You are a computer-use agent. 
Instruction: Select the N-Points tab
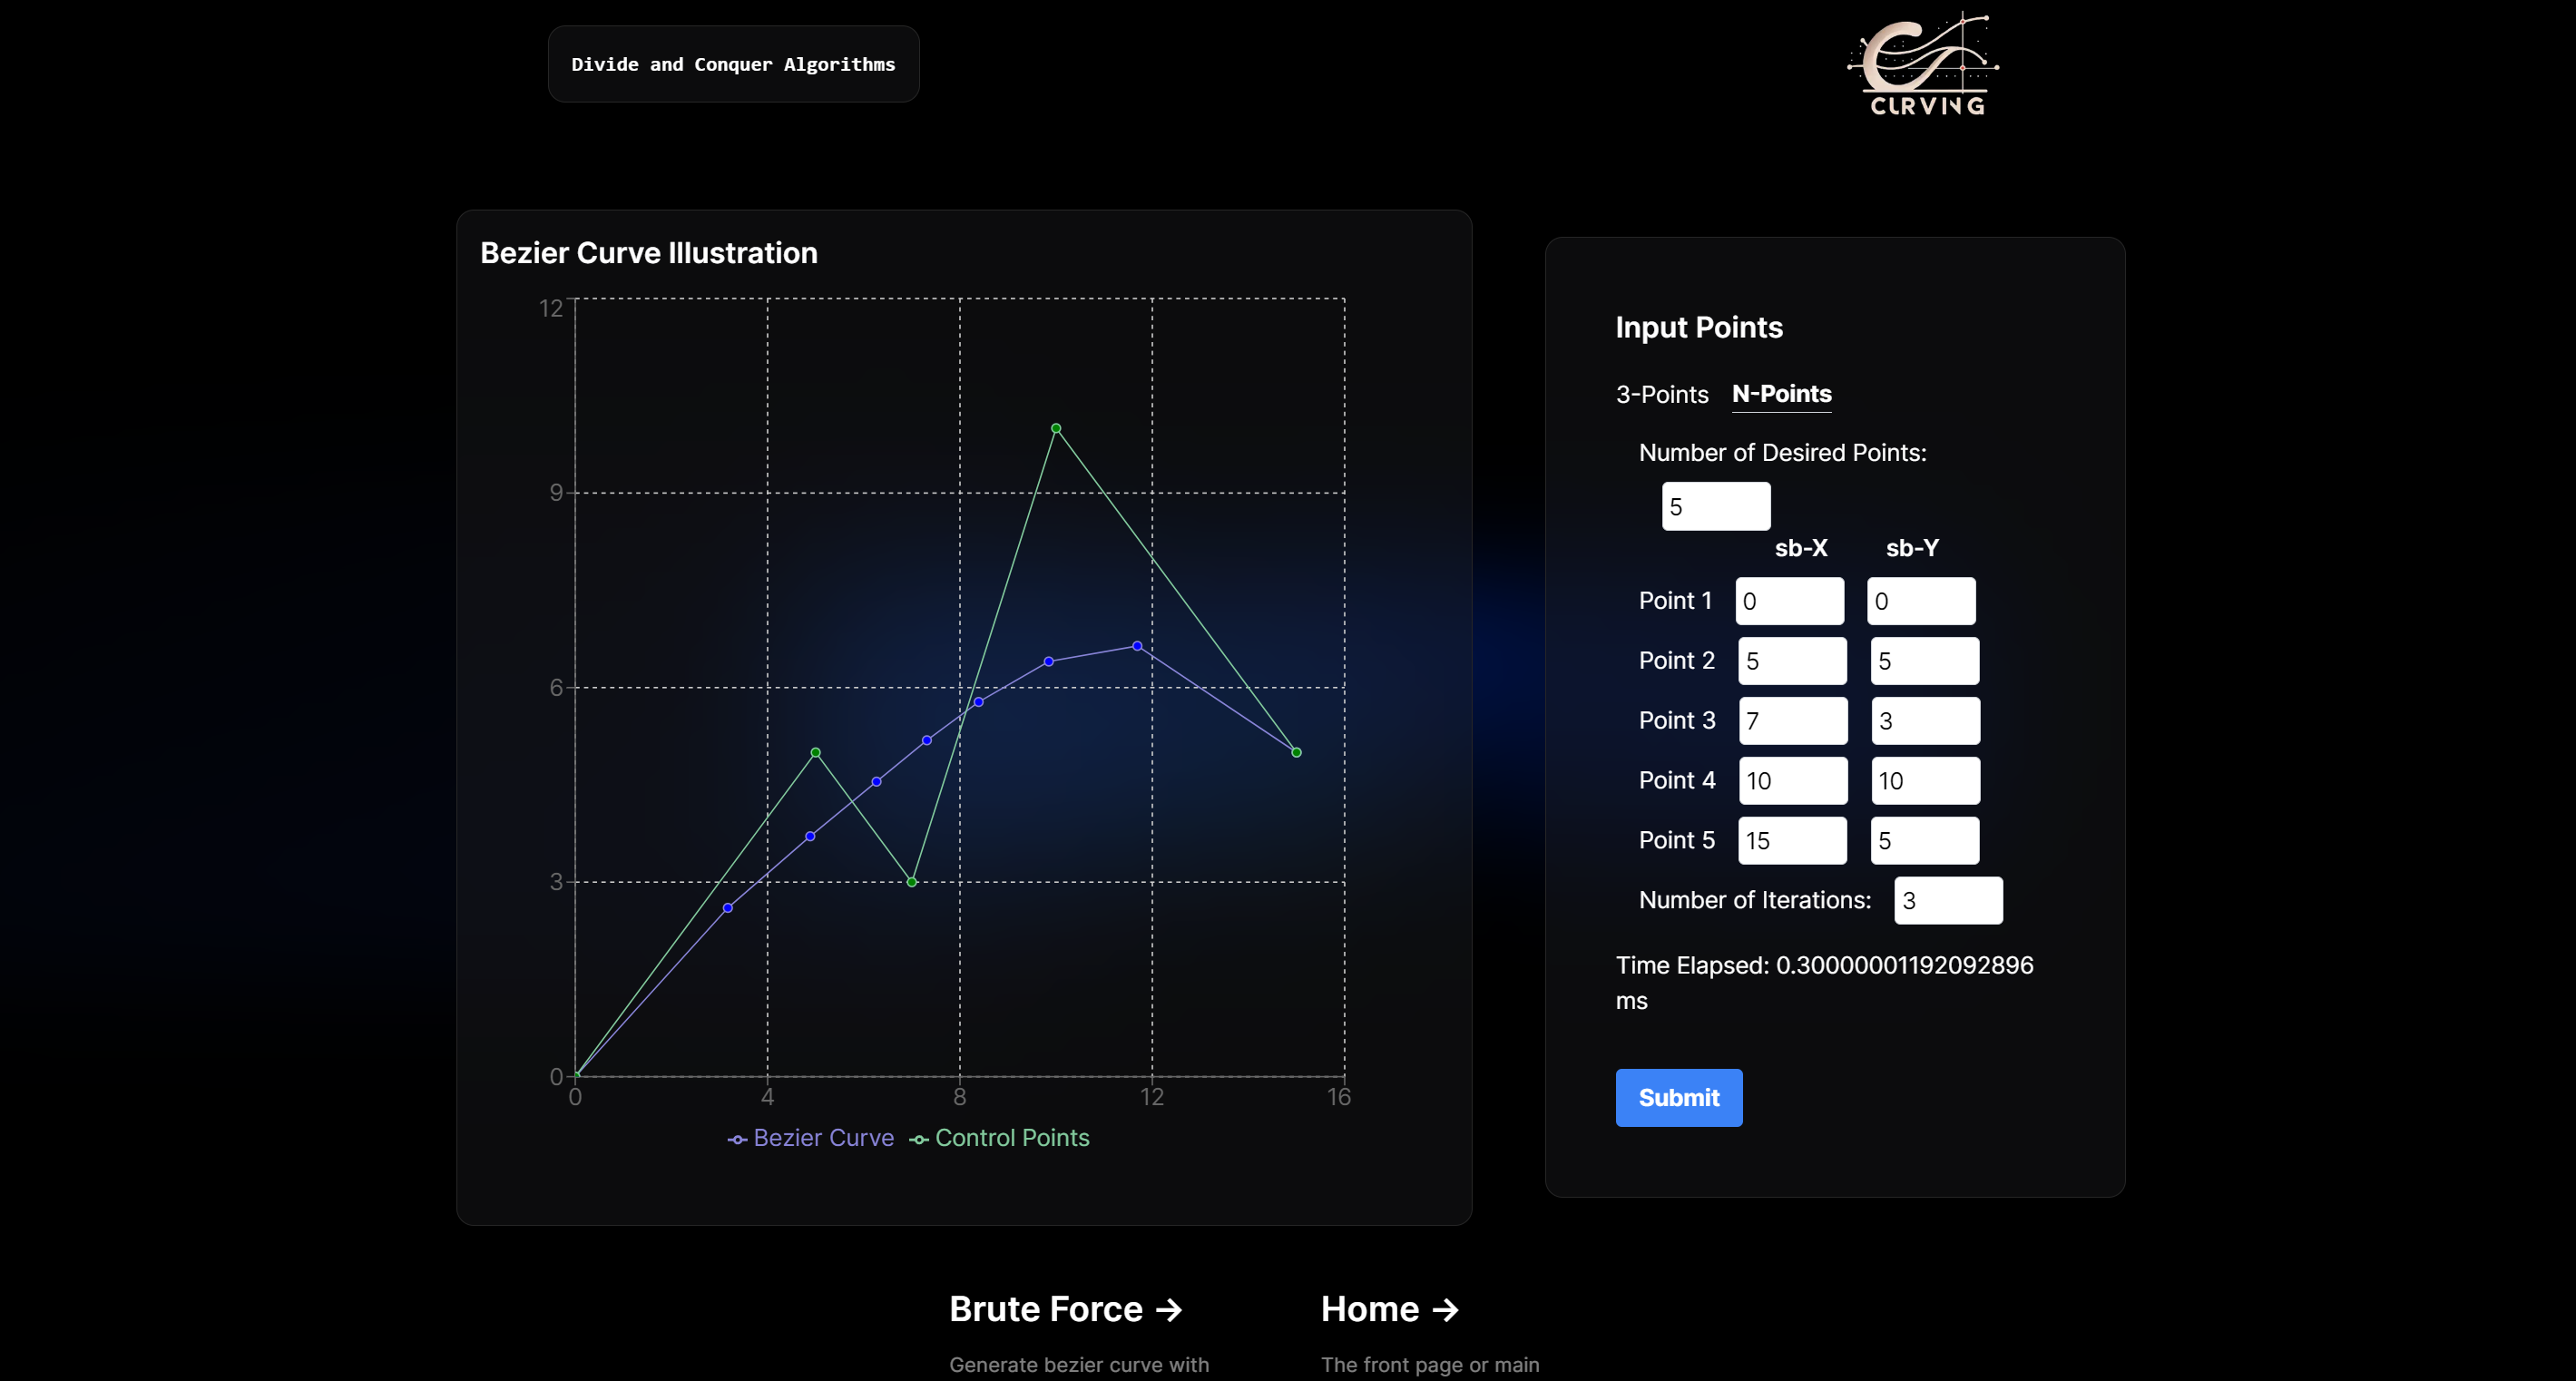click(x=1781, y=394)
